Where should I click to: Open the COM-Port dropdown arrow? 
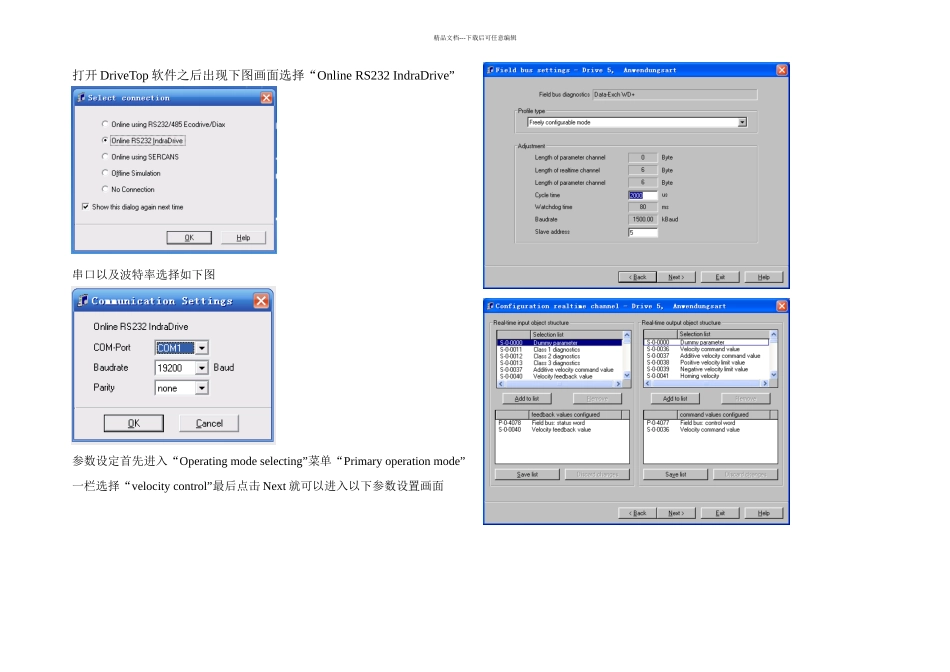(202, 348)
